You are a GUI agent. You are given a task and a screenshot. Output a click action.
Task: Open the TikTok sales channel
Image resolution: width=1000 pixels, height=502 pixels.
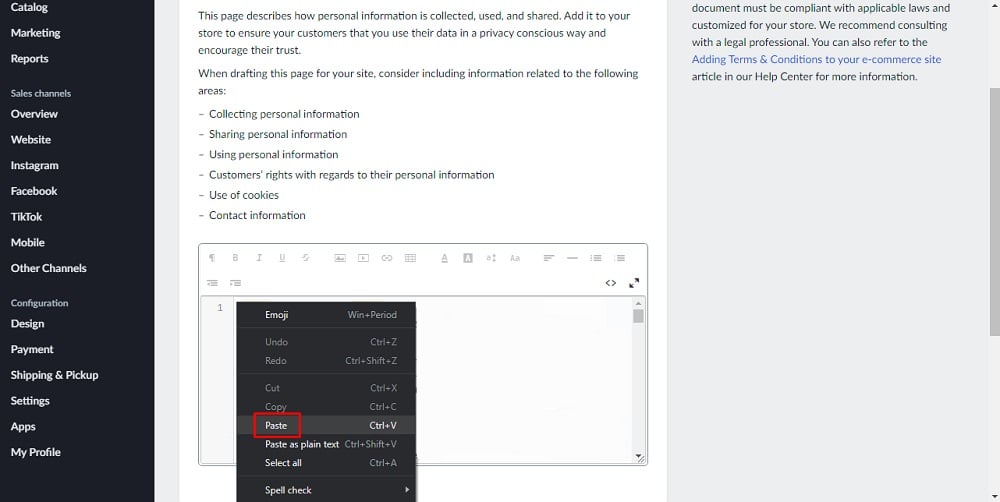[26, 217]
